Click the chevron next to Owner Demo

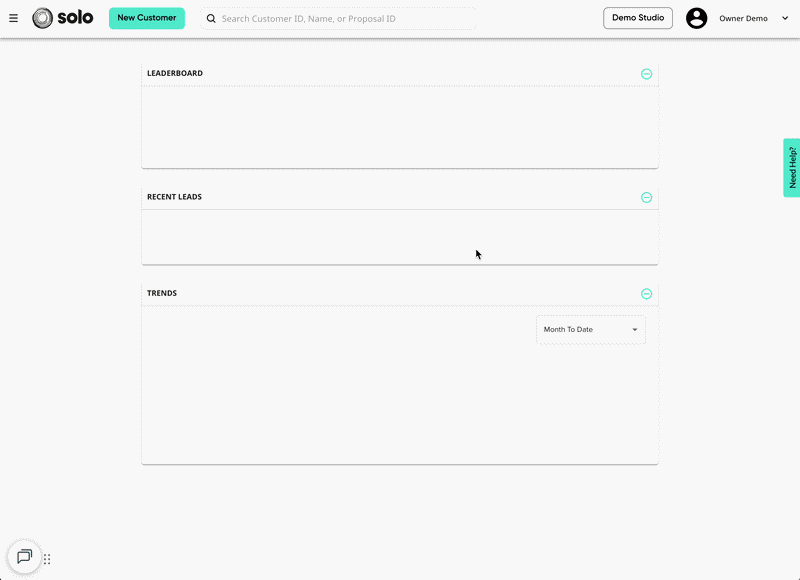785,17
